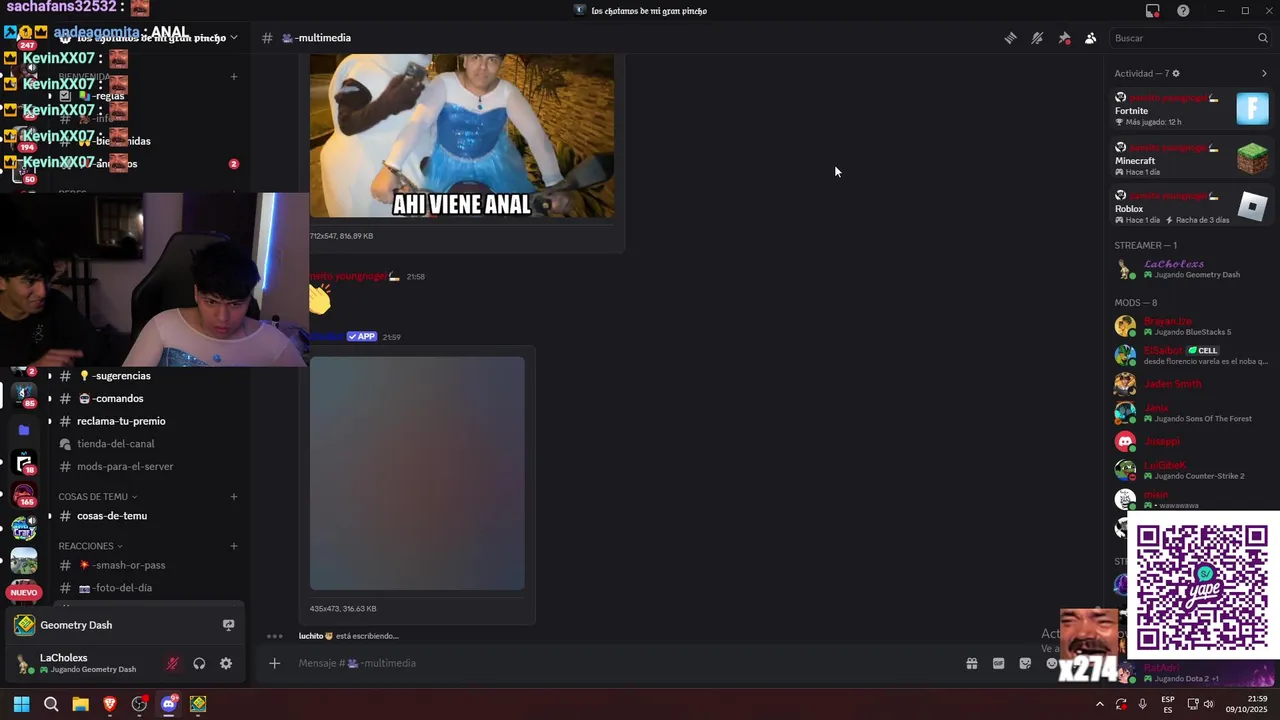Image resolution: width=1280 pixels, height=720 pixels.
Task: Open the reclama-tu-premio channel
Action: [x=148, y=421]
